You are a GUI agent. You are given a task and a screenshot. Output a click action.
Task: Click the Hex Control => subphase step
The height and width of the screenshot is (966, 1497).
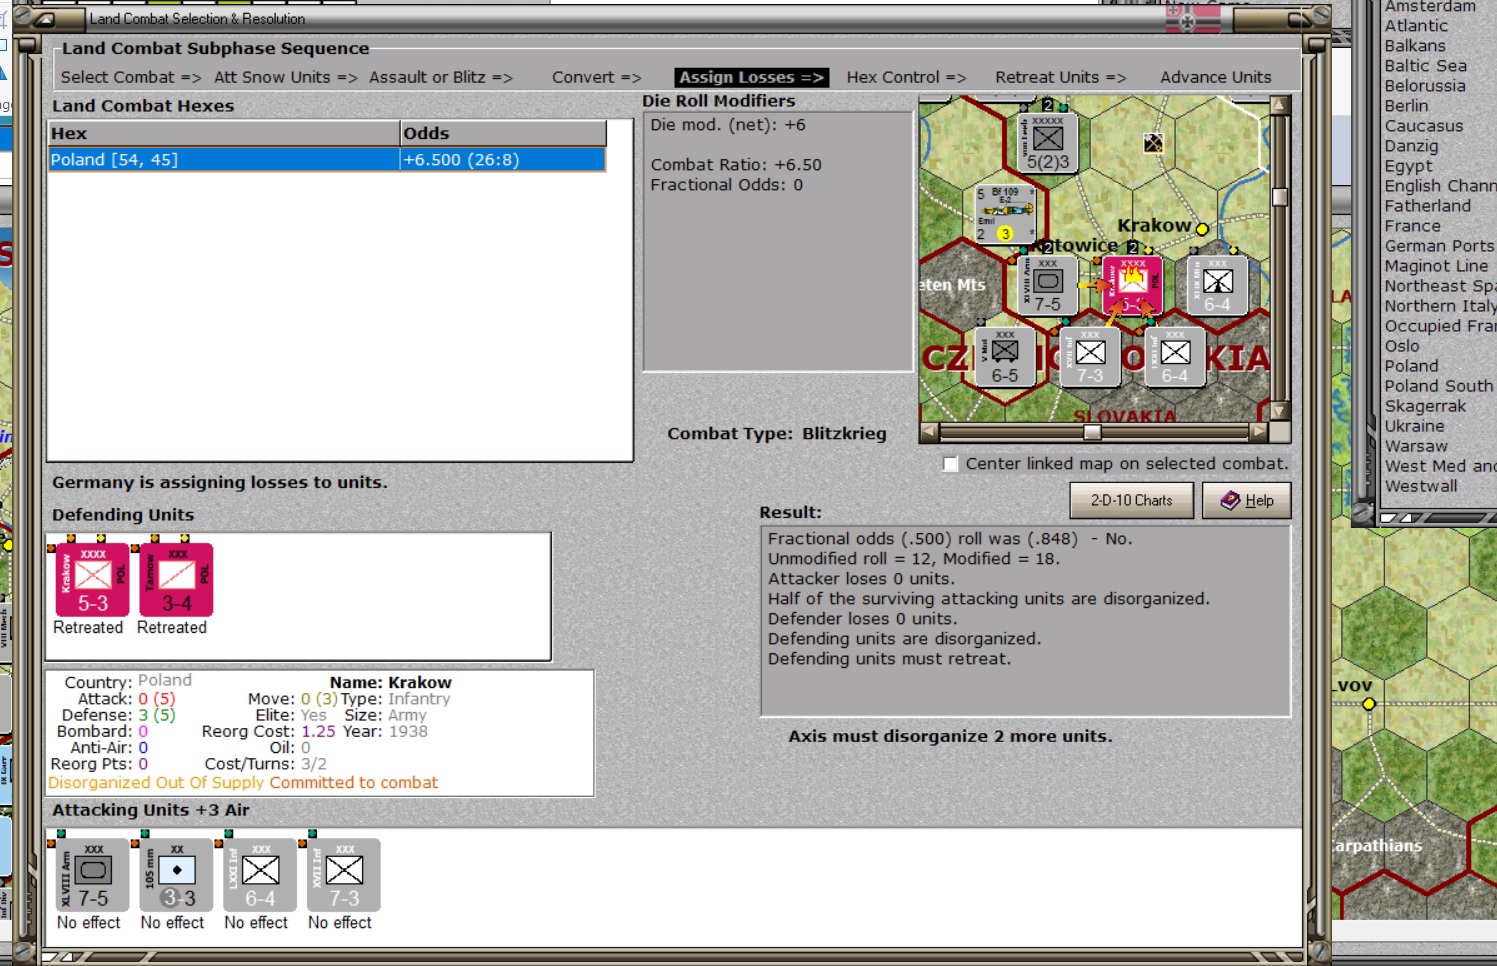point(907,77)
